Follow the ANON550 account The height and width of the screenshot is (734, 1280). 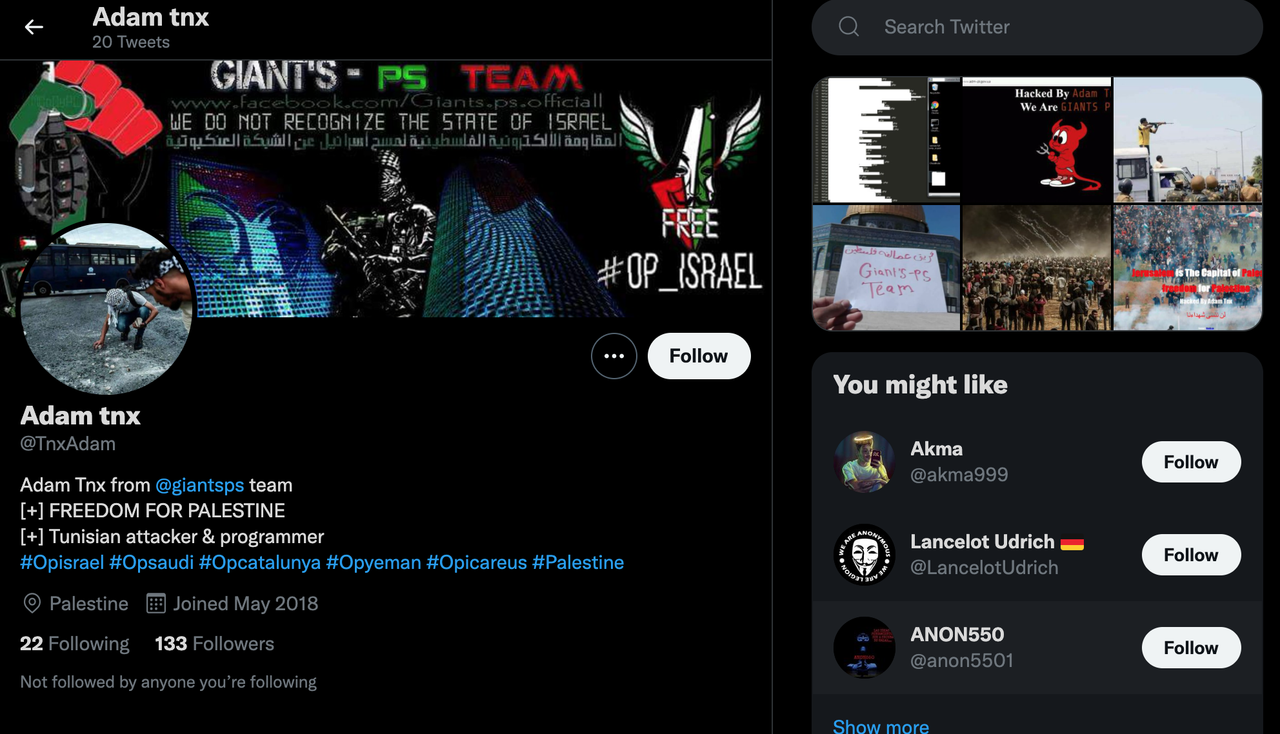click(x=1191, y=648)
